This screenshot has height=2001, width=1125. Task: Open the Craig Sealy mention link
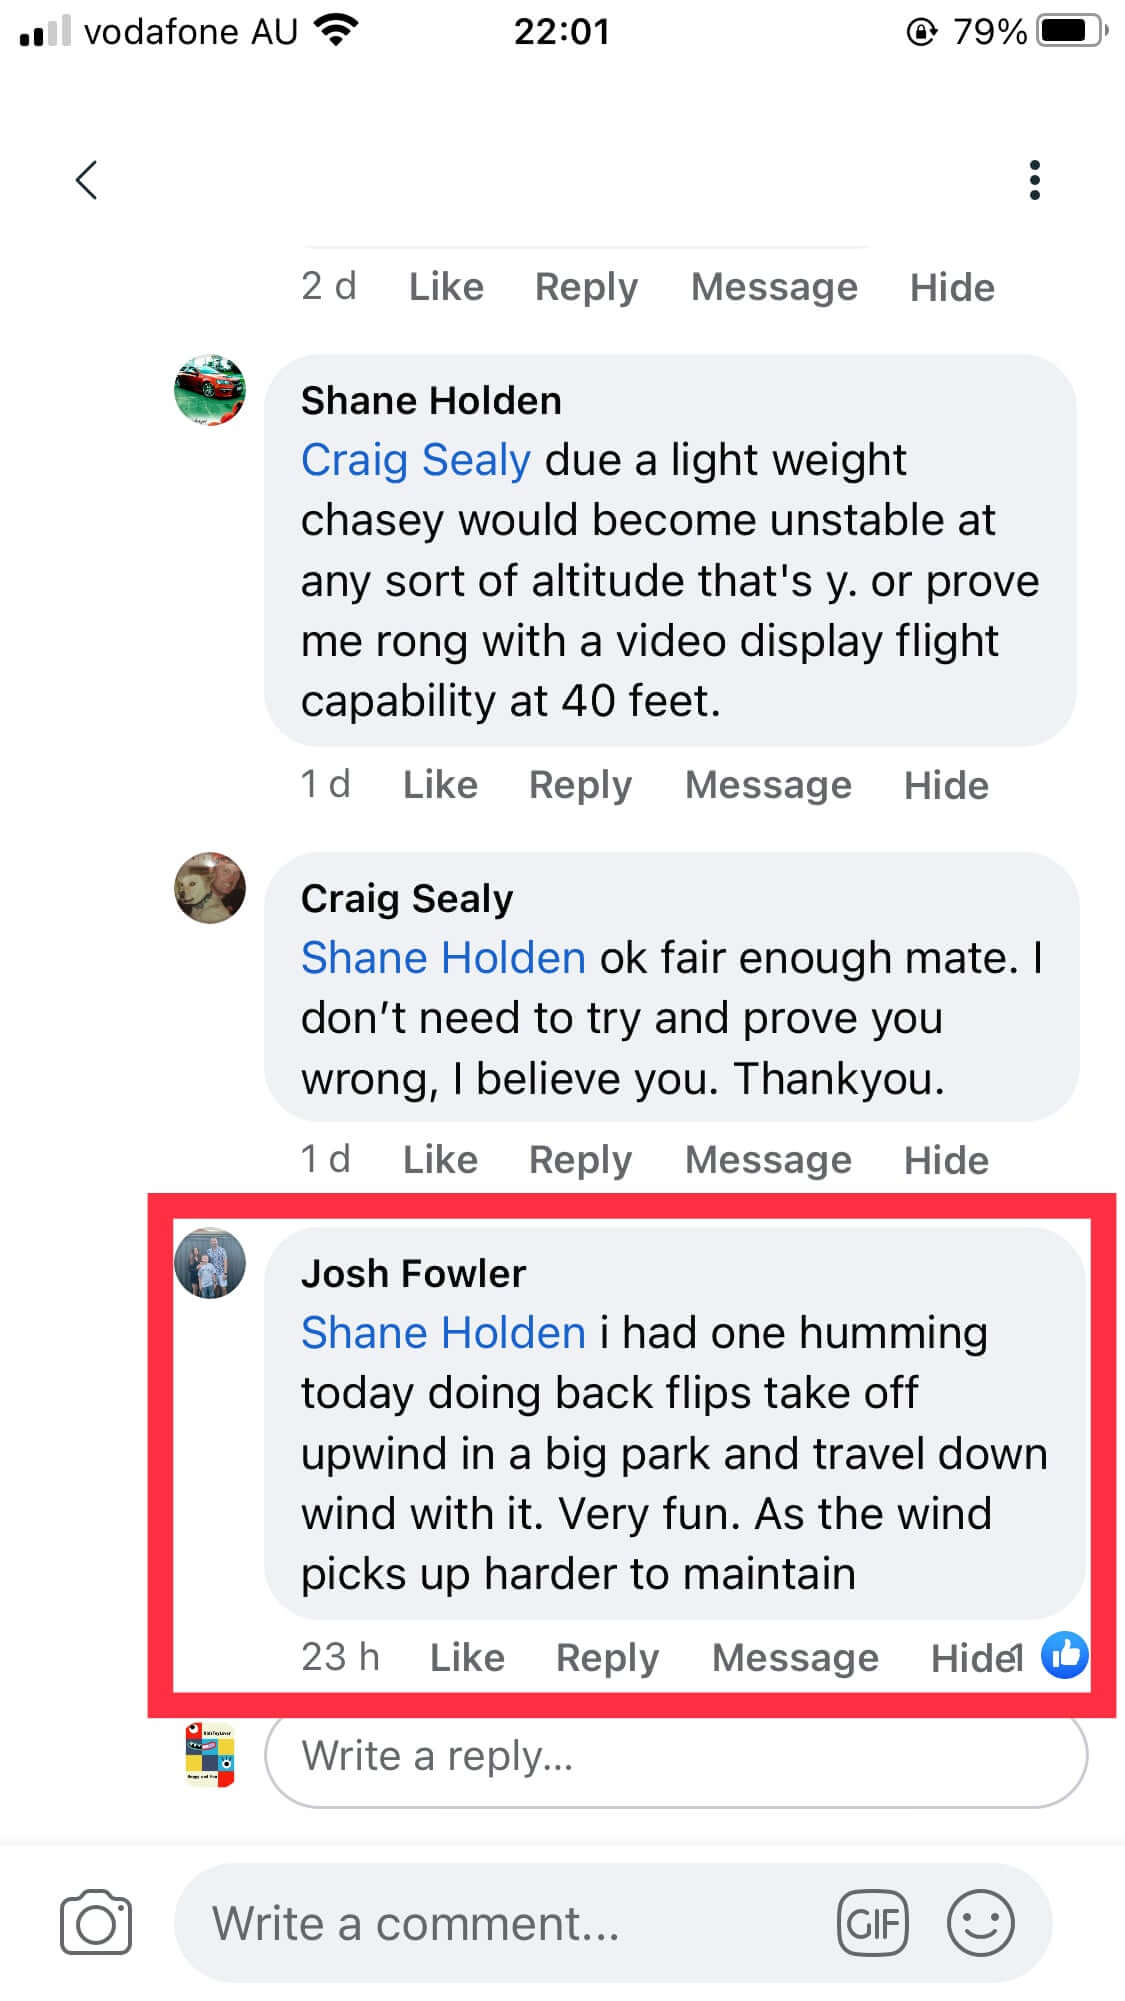pyautogui.click(x=415, y=460)
